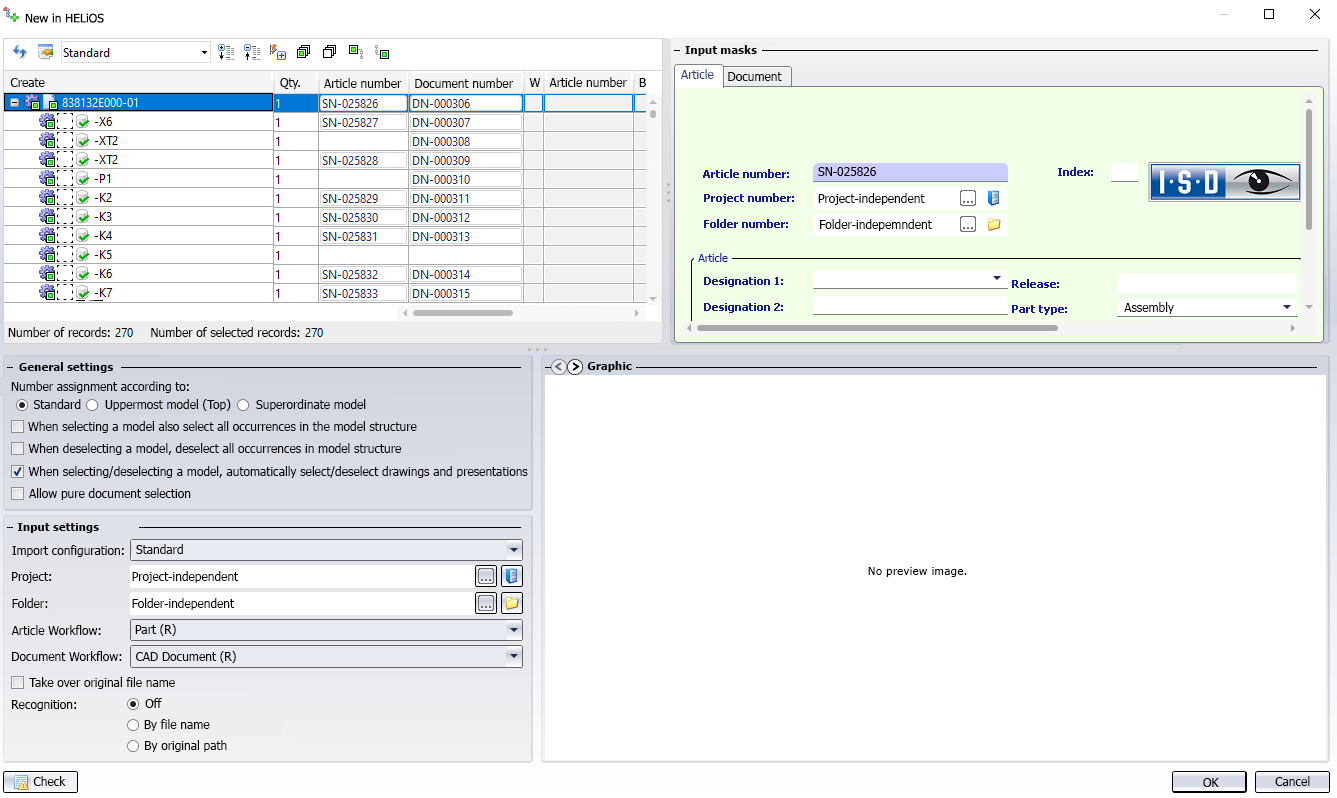This screenshot has width=1337, height=798.
Task: Click the Qty. column header
Action: 296,83
